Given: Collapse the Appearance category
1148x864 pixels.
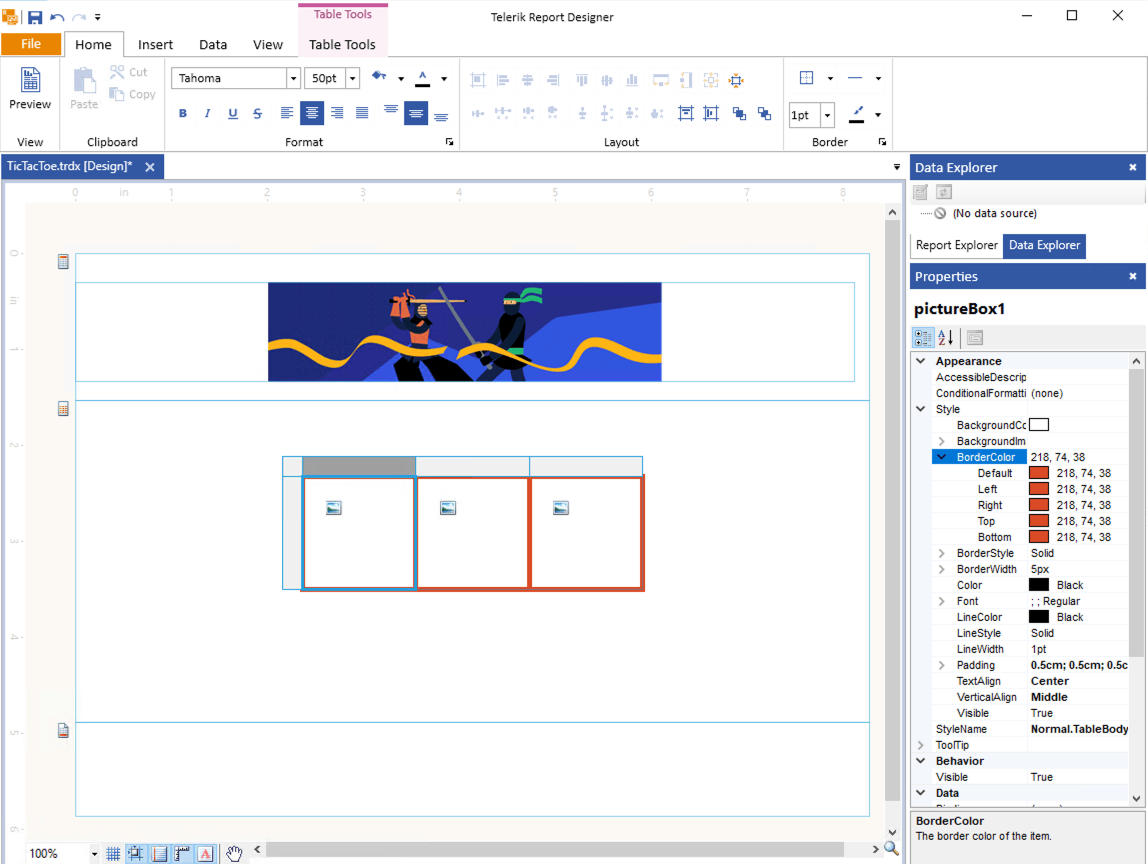Looking at the screenshot, I should tap(921, 361).
